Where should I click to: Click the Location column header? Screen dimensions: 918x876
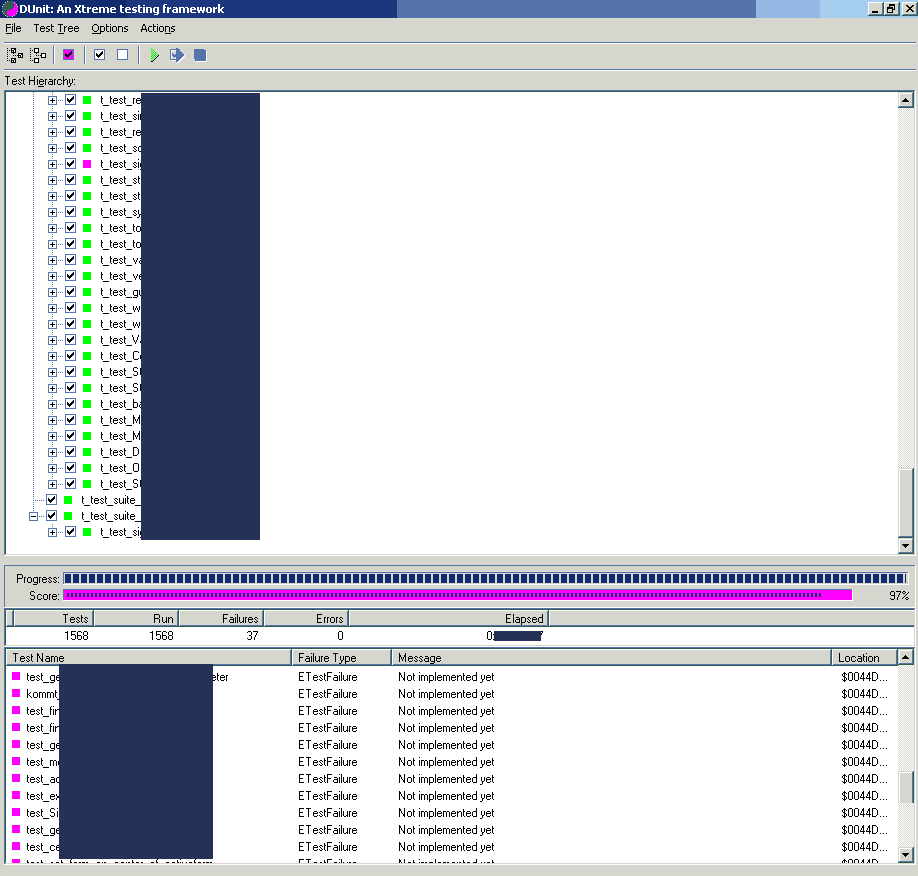[x=864, y=658]
